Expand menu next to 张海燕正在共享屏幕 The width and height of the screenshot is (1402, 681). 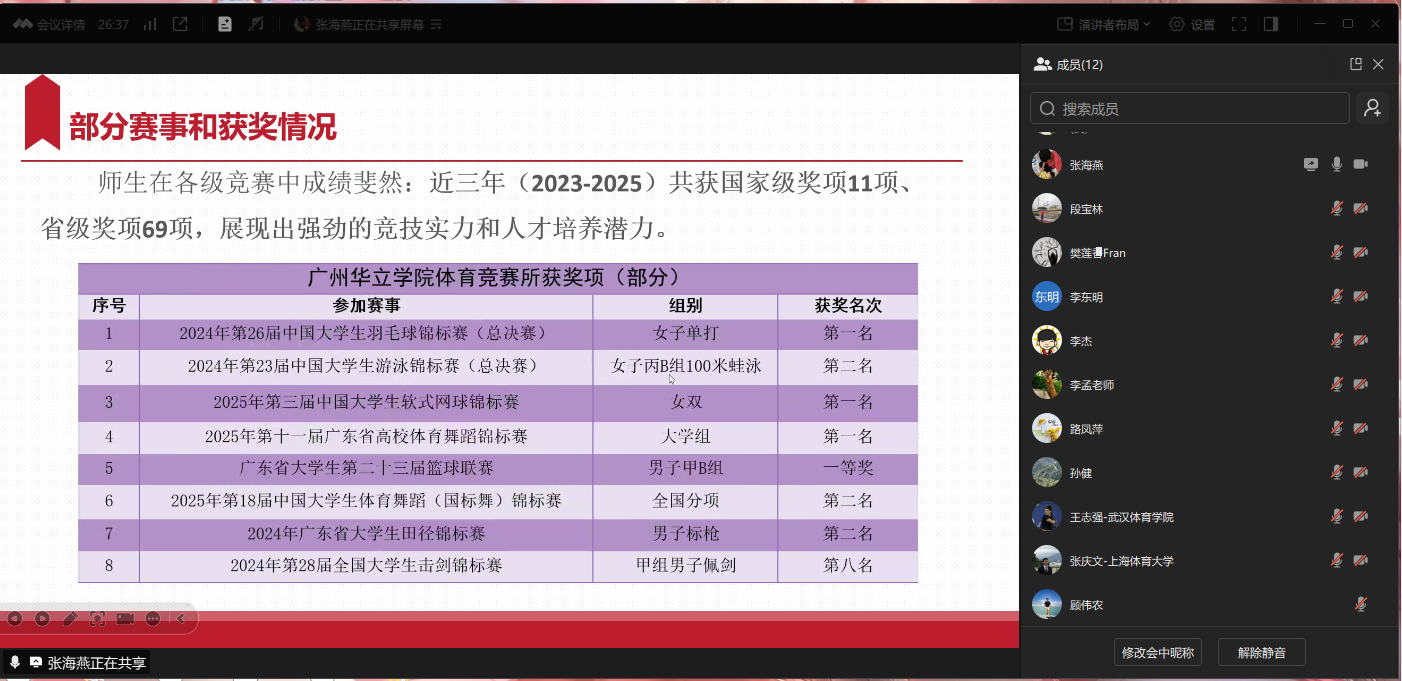coord(435,25)
